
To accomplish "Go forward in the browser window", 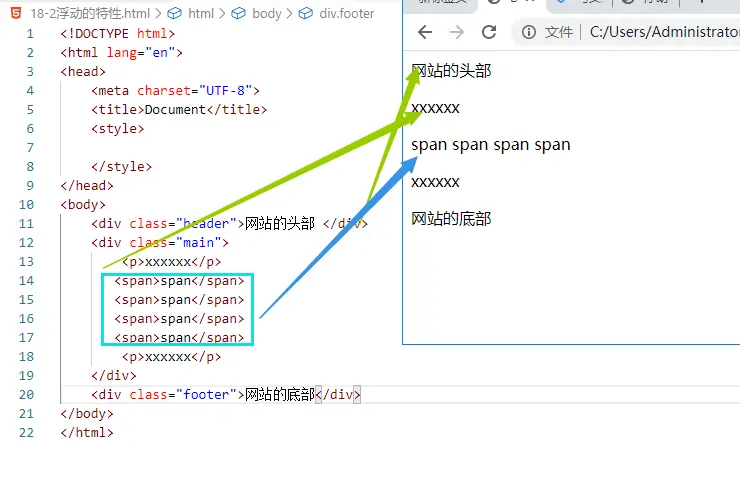I will tap(456, 32).
